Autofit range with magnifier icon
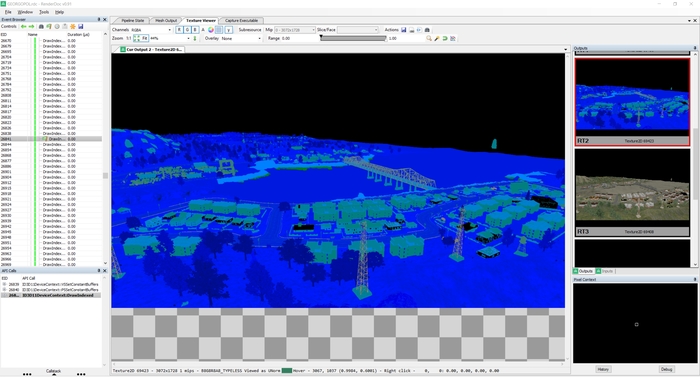This screenshot has width=700, height=377. (x=429, y=38)
